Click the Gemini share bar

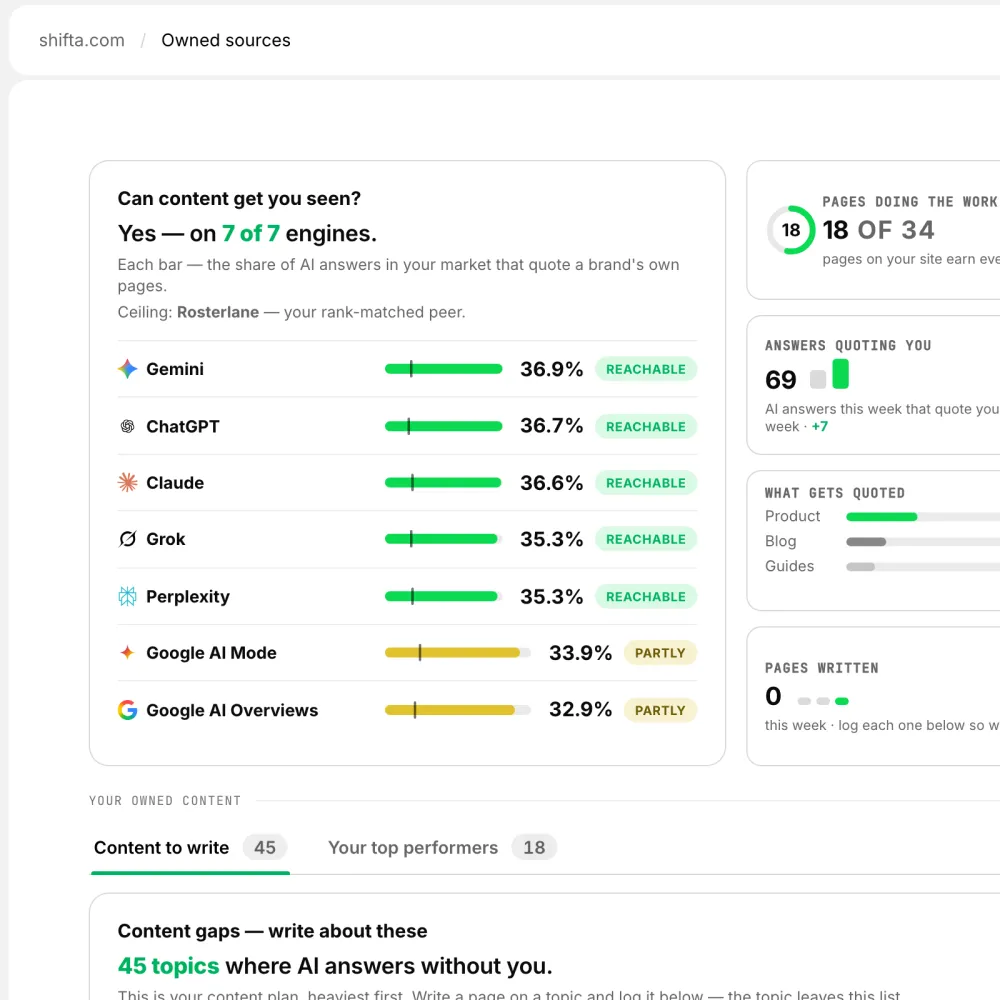coord(443,369)
